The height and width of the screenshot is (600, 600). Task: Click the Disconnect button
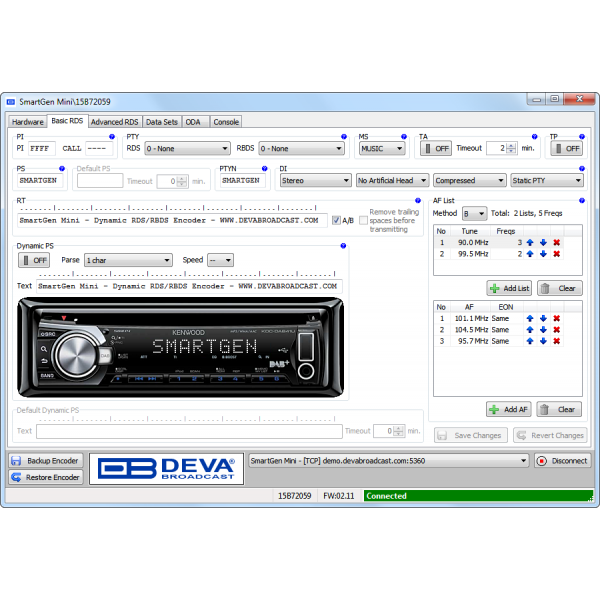pos(562,461)
